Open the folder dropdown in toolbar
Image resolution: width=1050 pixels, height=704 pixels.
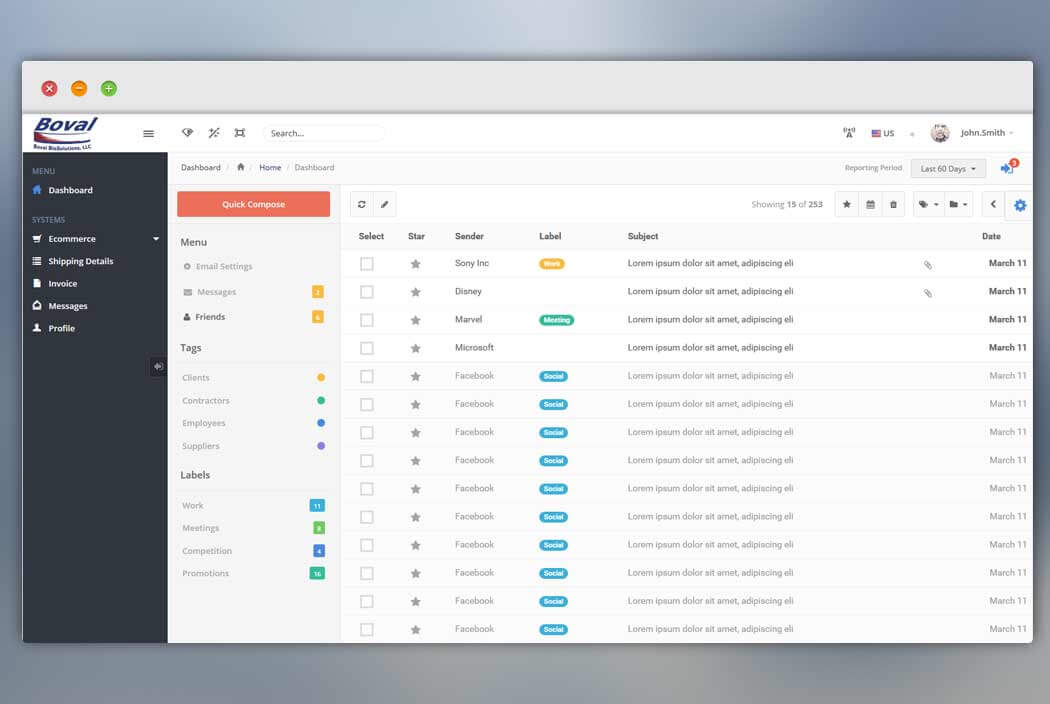click(x=958, y=204)
